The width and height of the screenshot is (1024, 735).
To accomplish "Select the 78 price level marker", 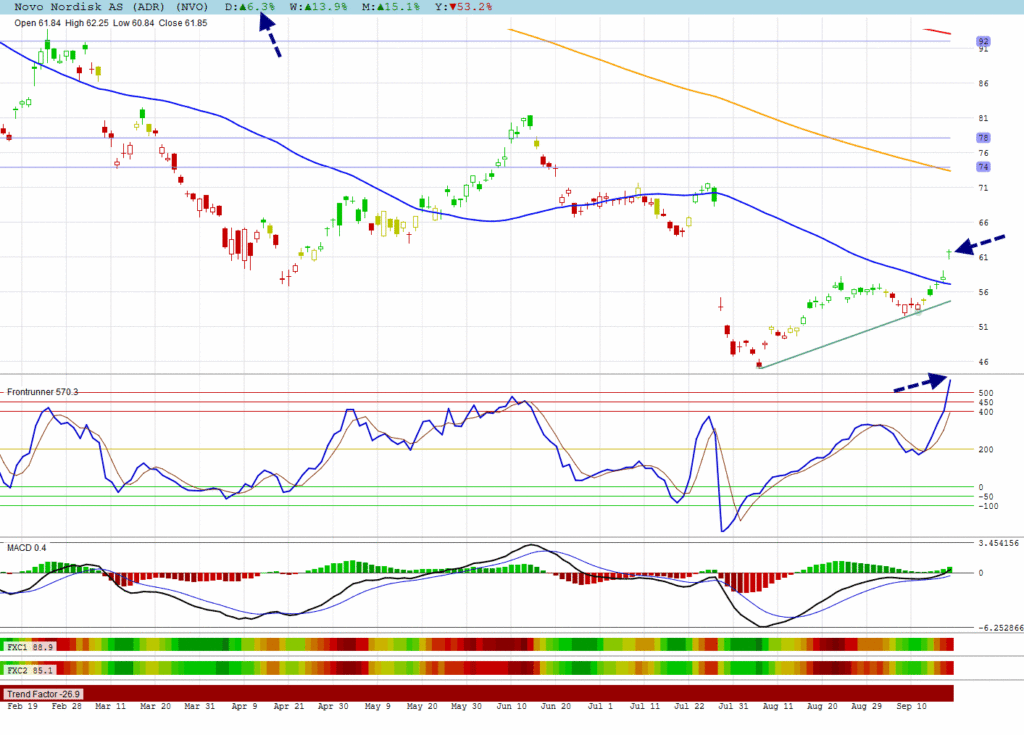I will pos(983,138).
